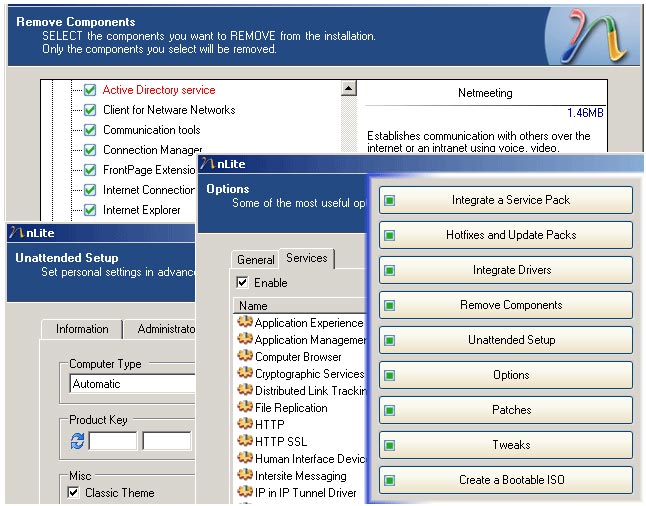Click the Name column header in services list

[300, 306]
